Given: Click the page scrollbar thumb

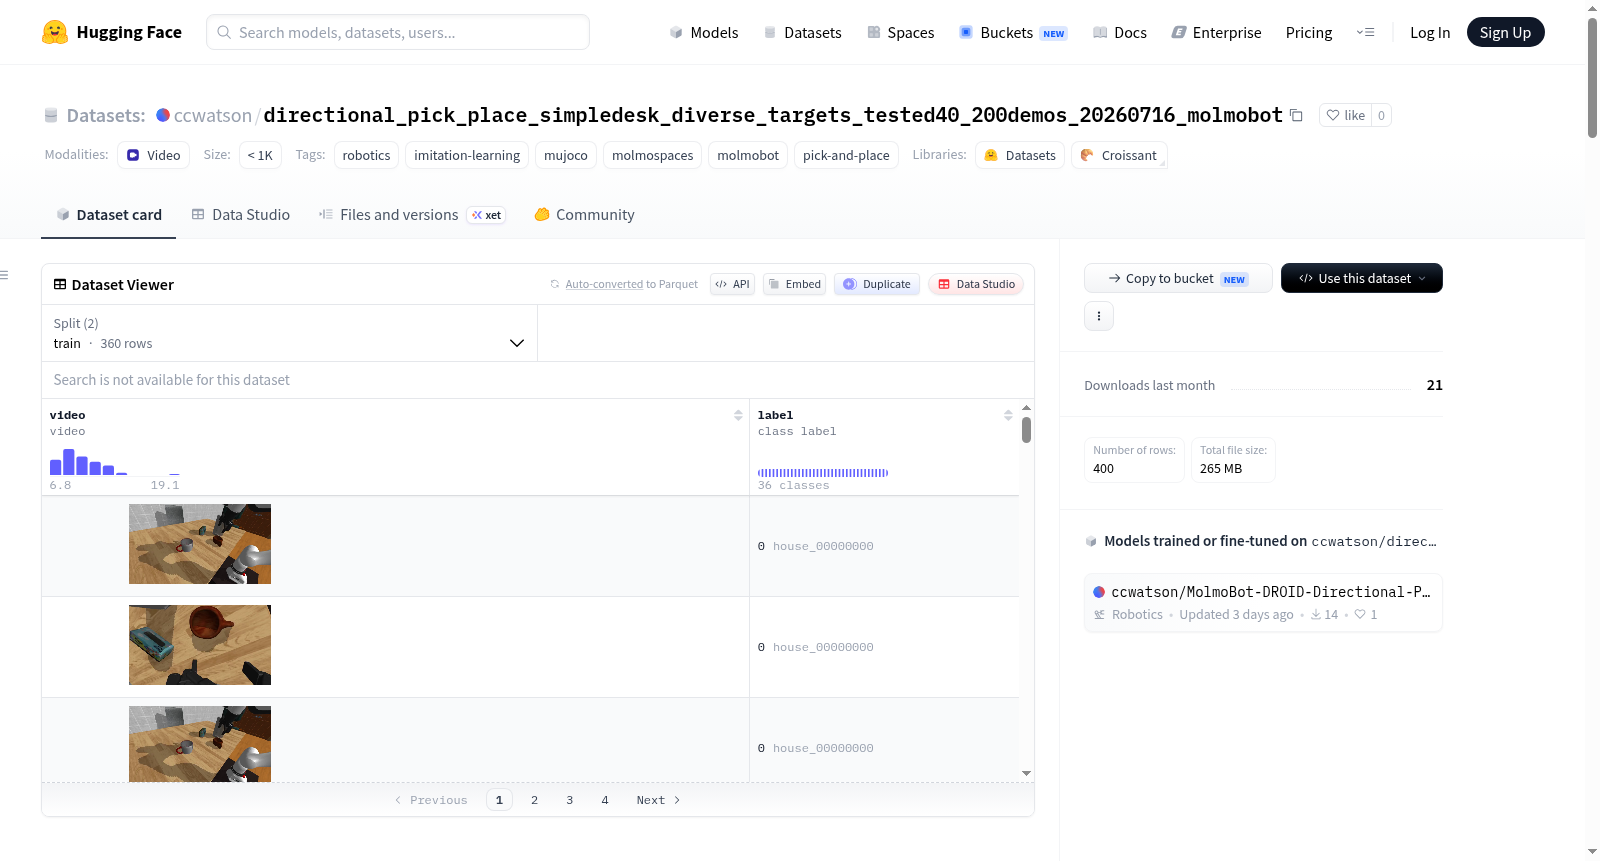Looking at the screenshot, I should pyautogui.click(x=1592, y=77).
